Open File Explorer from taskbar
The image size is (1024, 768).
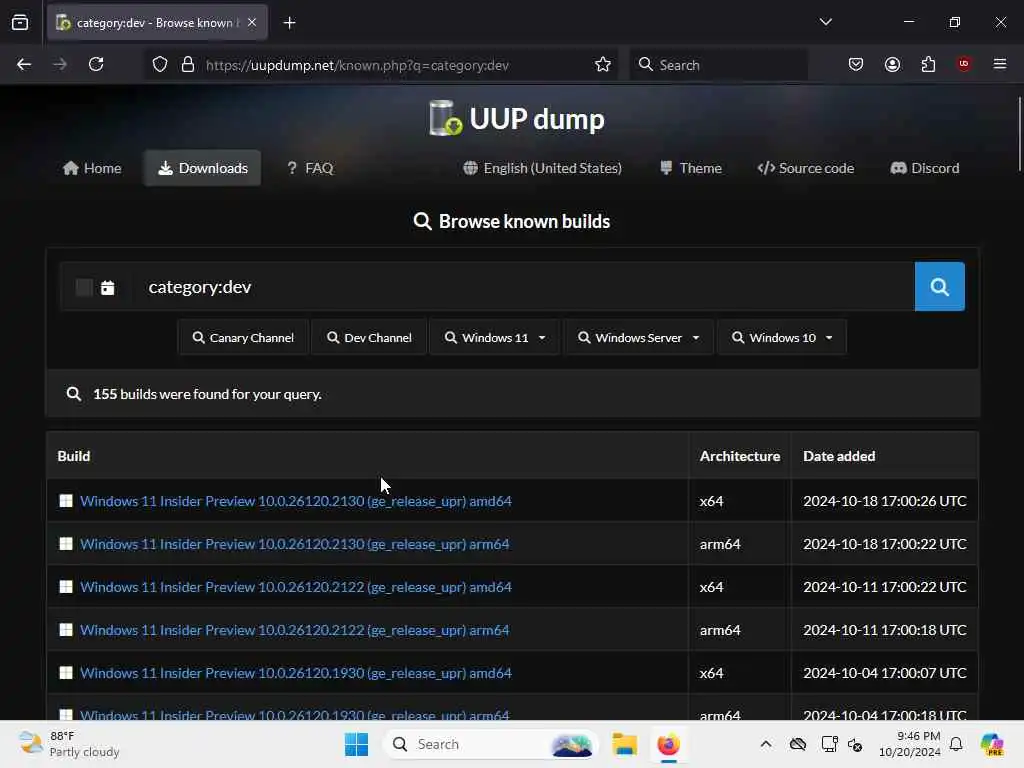tap(624, 744)
